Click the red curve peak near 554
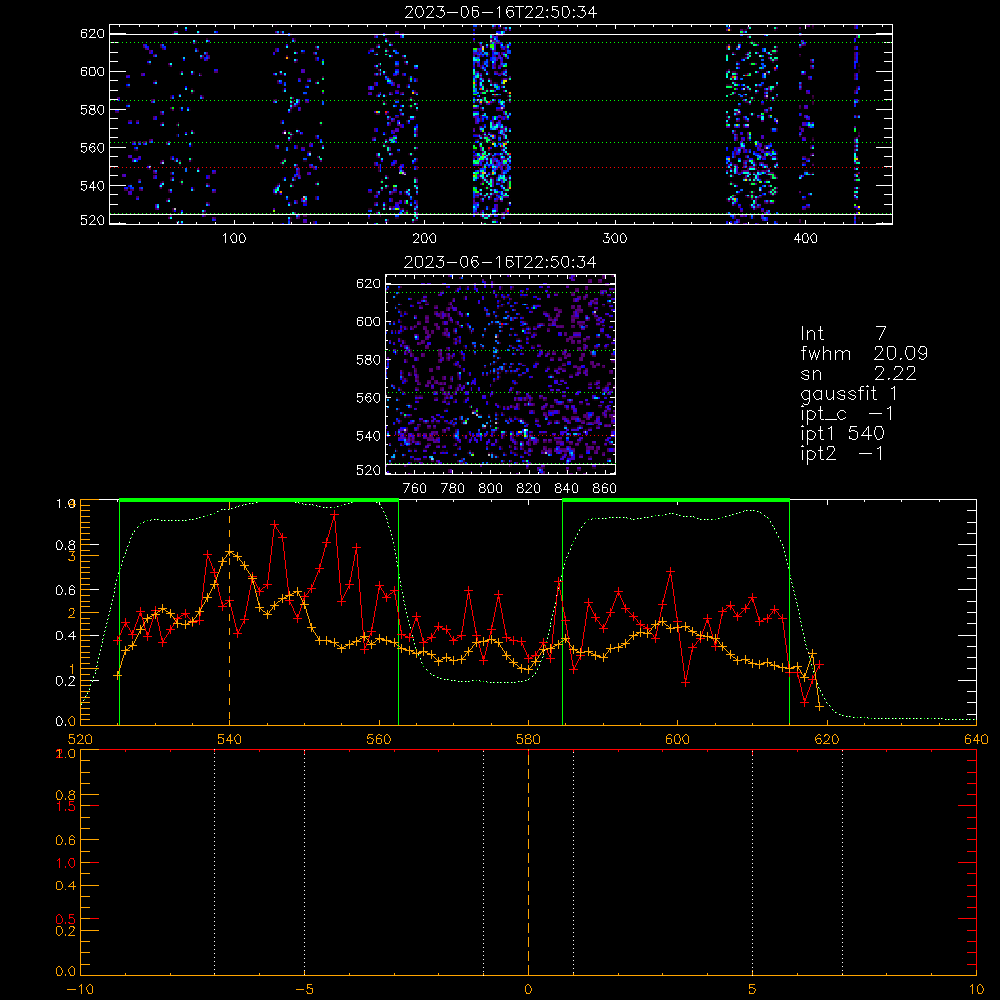 [x=335, y=513]
